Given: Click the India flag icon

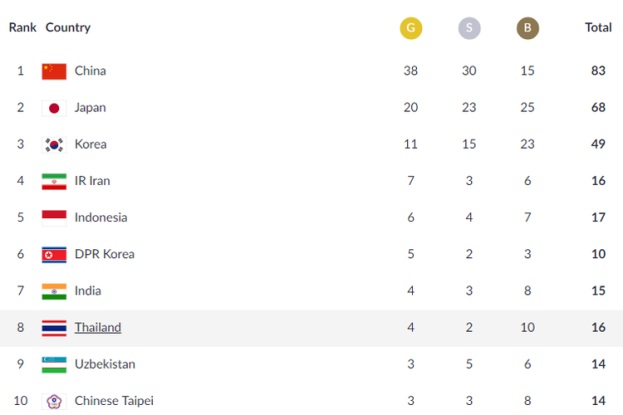Looking at the screenshot, I should point(54,291).
